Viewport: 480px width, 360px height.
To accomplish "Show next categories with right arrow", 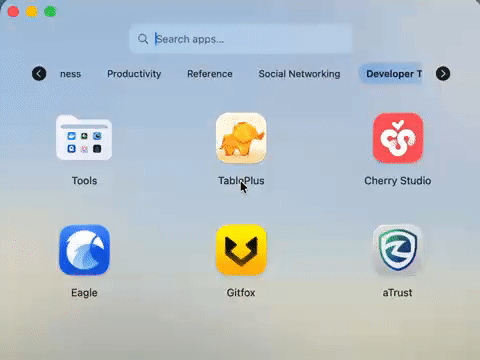I will (x=443, y=74).
